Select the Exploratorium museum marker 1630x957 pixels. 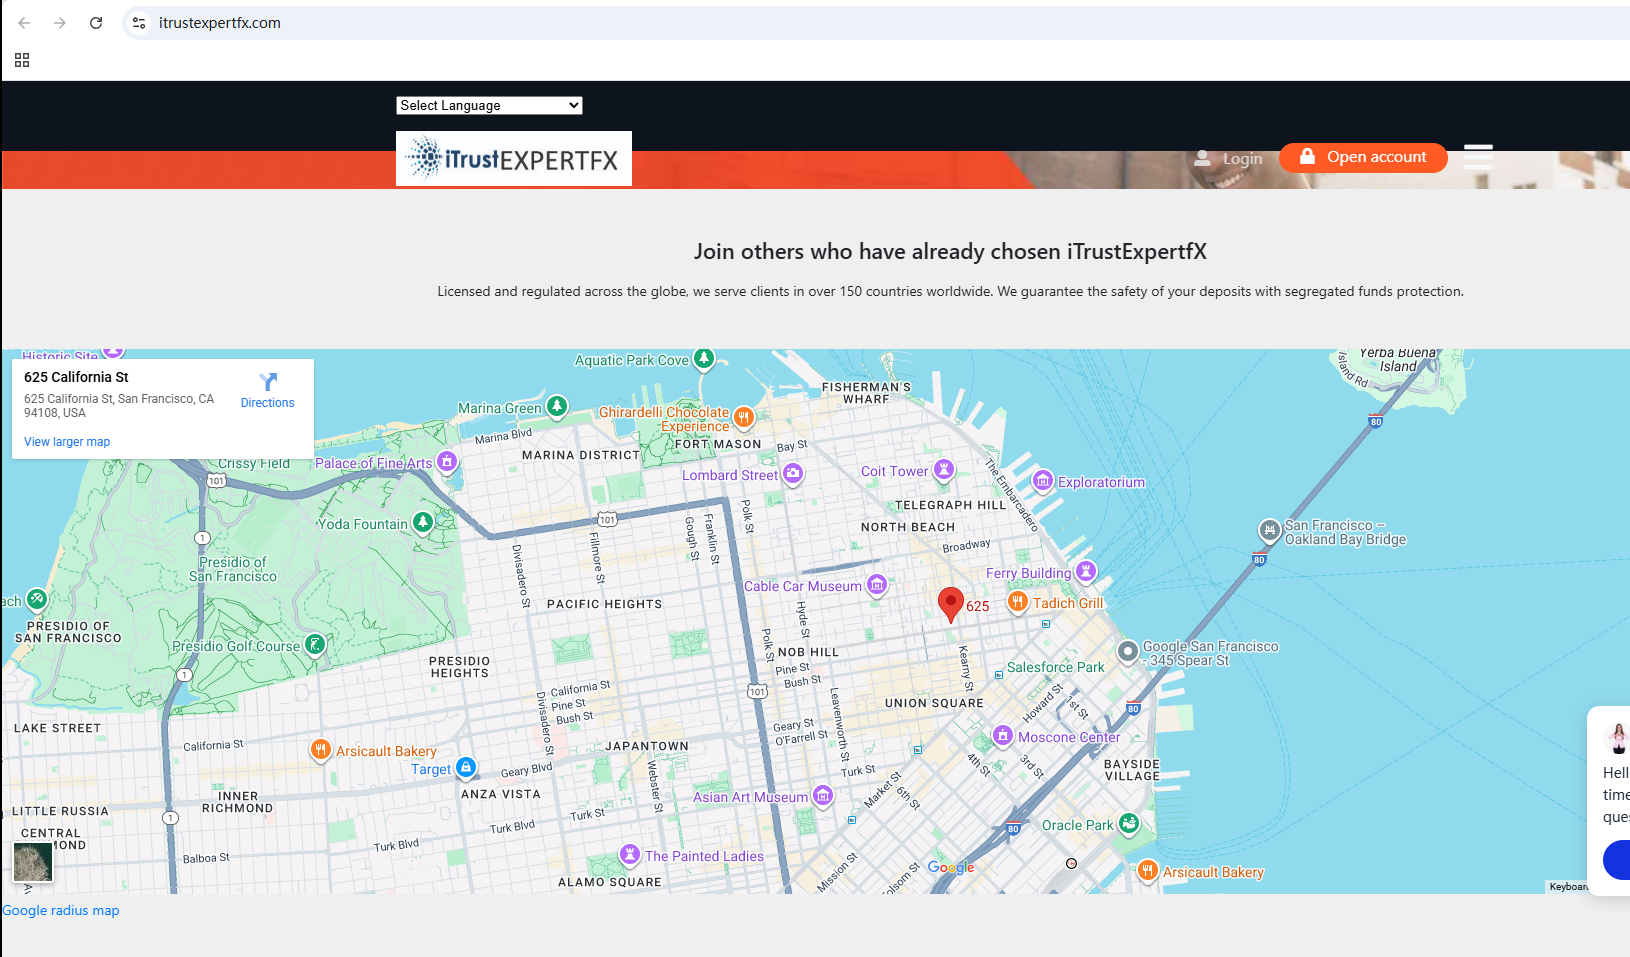(1043, 481)
